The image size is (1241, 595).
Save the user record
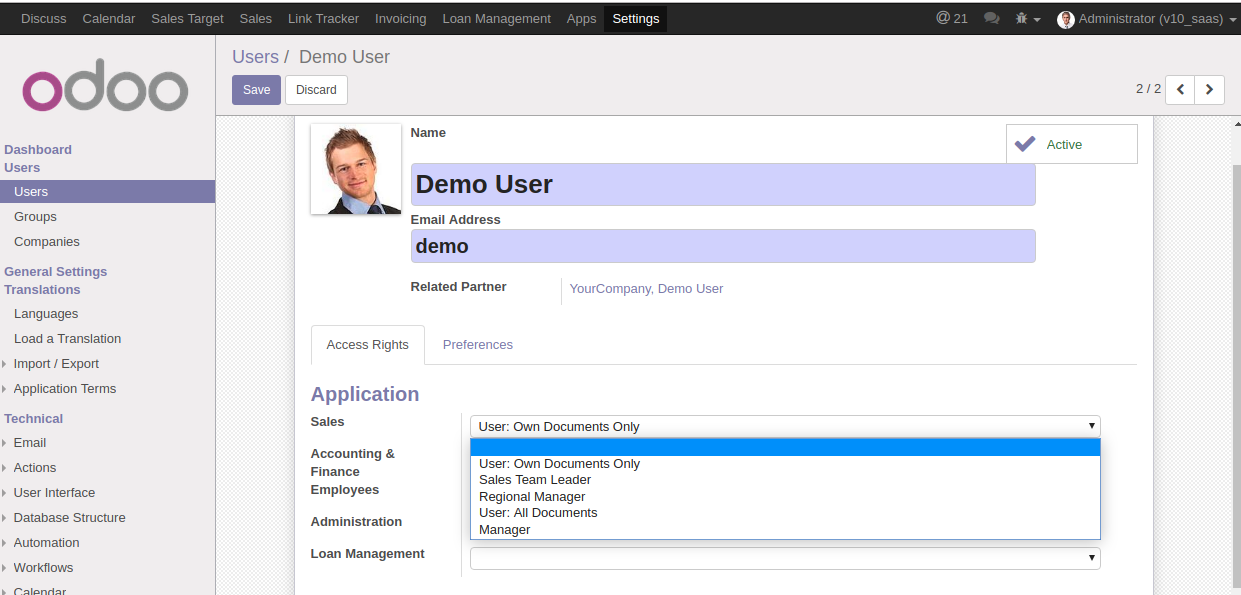tap(256, 90)
